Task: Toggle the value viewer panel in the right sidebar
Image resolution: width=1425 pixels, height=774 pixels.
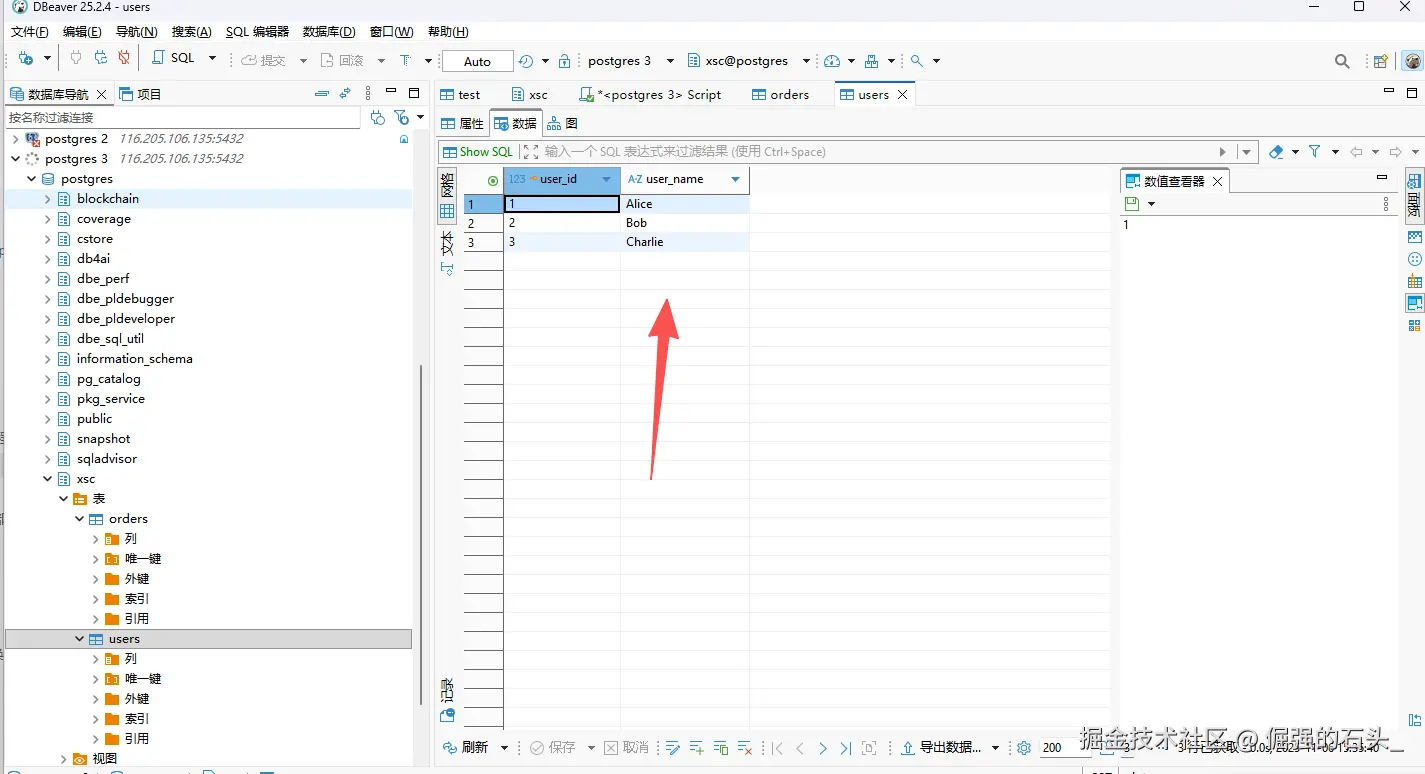Action: 1414,303
